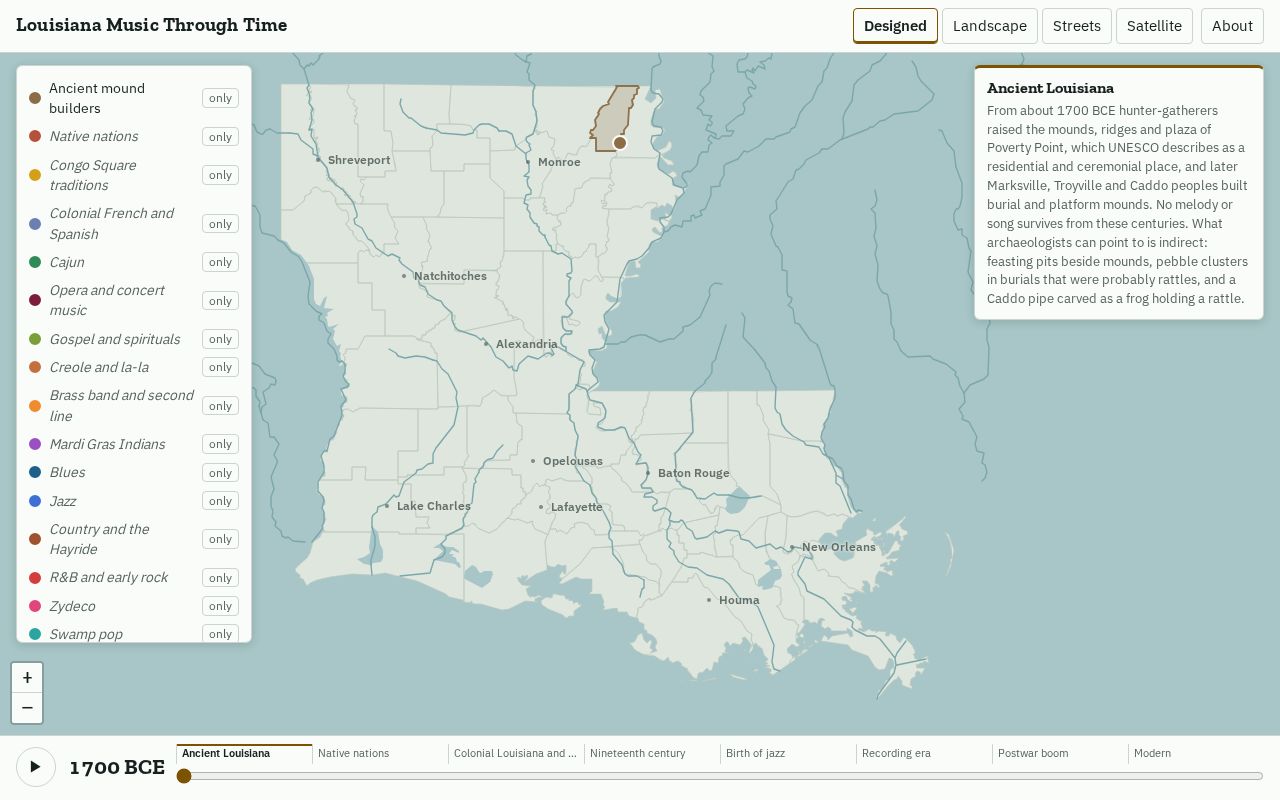The width and height of the screenshot is (1280, 800).
Task: Show only Gospel and spirituals
Action: coord(220,339)
